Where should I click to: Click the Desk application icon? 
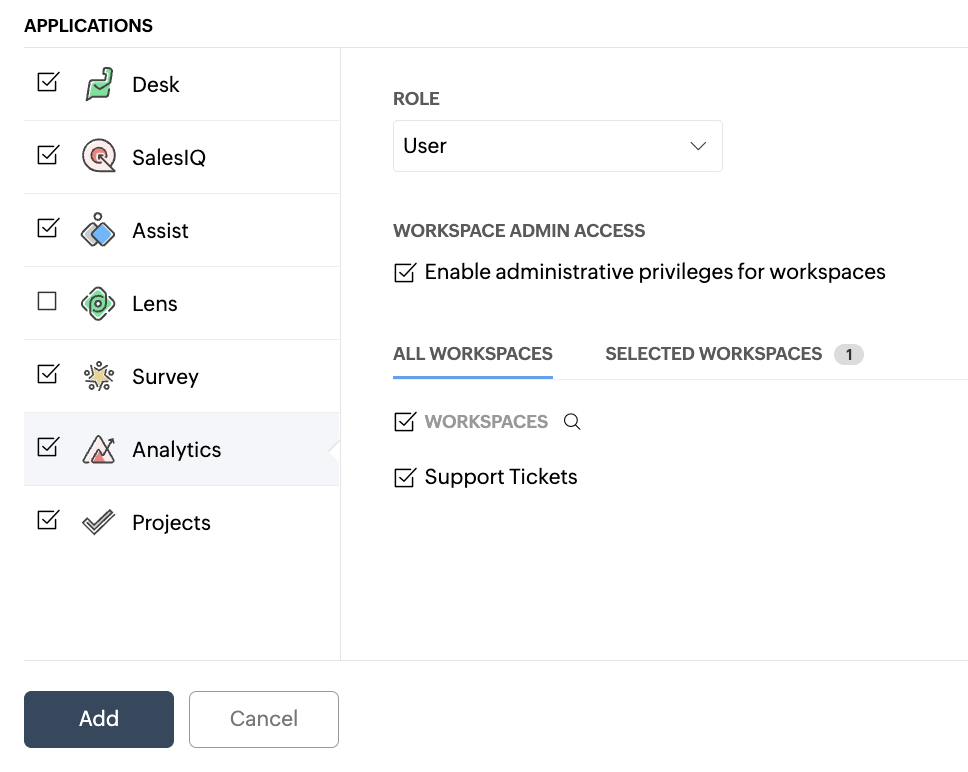(x=98, y=84)
